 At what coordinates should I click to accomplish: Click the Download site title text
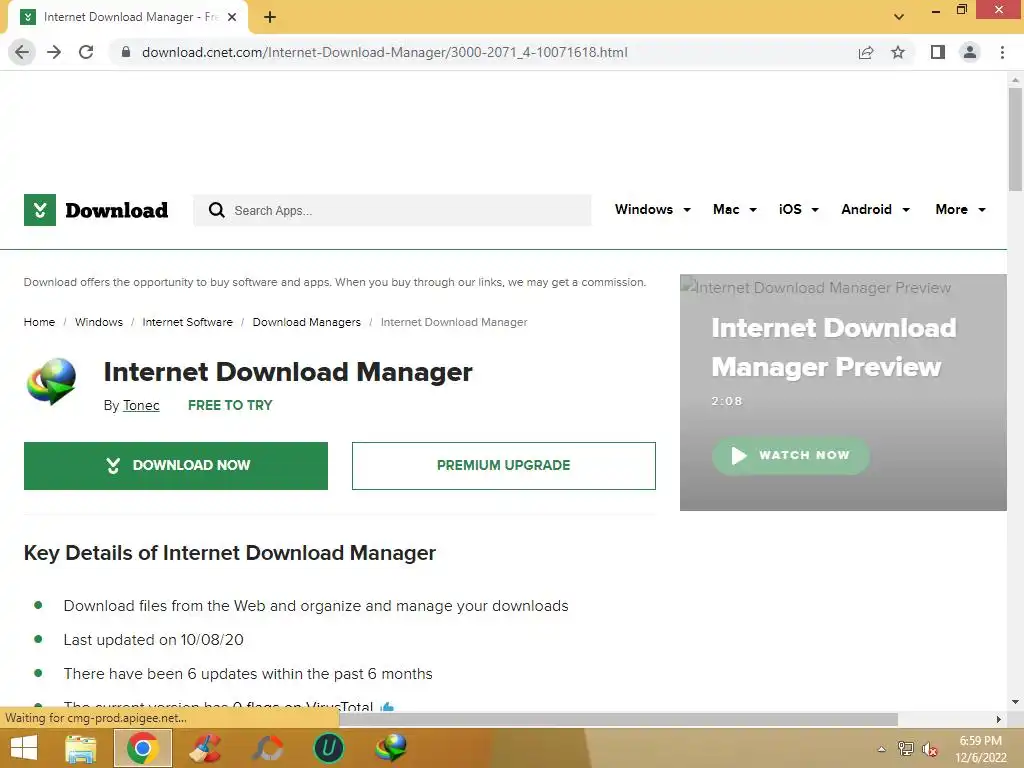pos(116,210)
